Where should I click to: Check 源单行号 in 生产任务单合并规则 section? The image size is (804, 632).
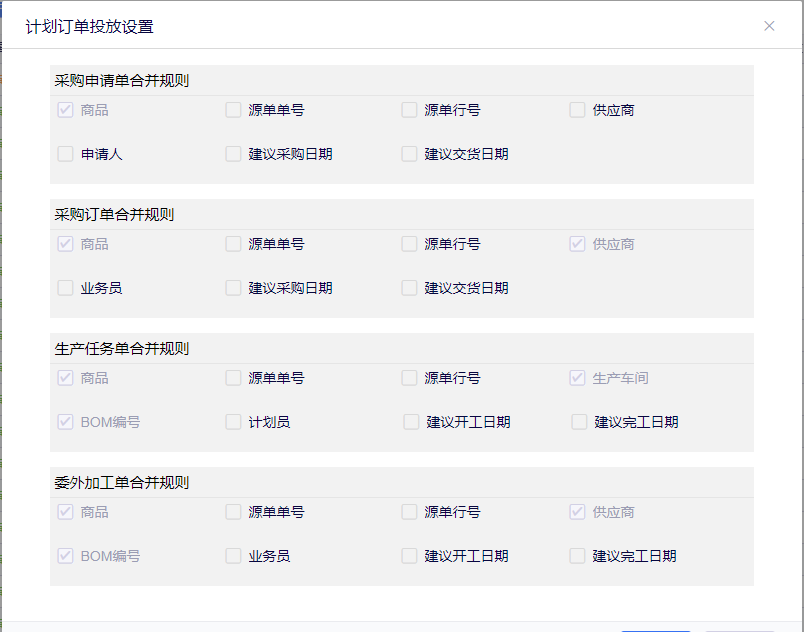409,378
